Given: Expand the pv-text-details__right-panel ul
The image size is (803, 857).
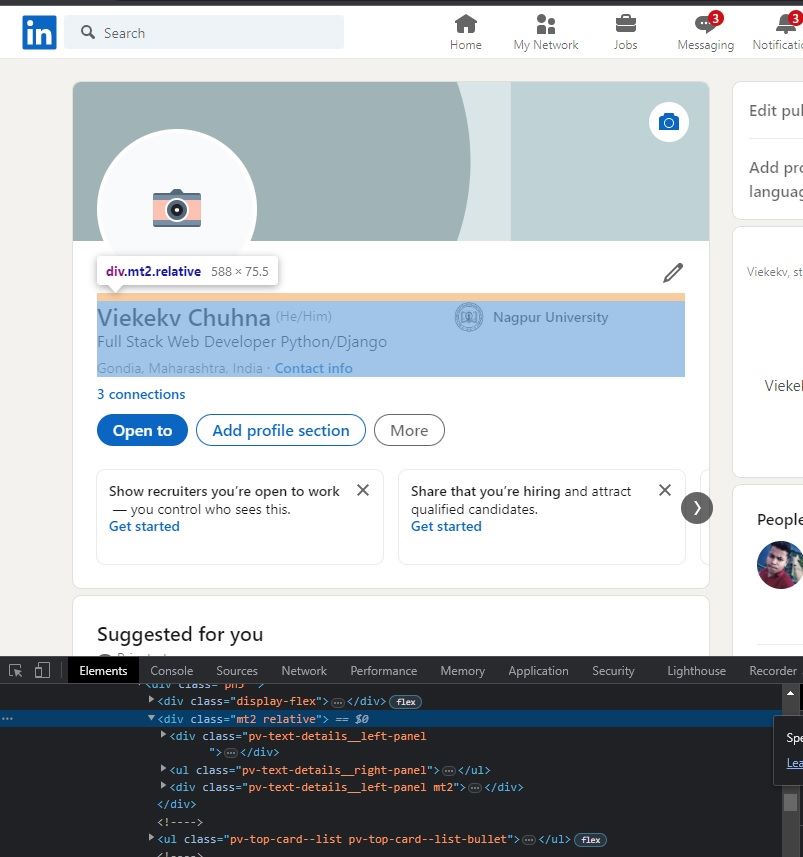Looking at the screenshot, I should [163, 769].
